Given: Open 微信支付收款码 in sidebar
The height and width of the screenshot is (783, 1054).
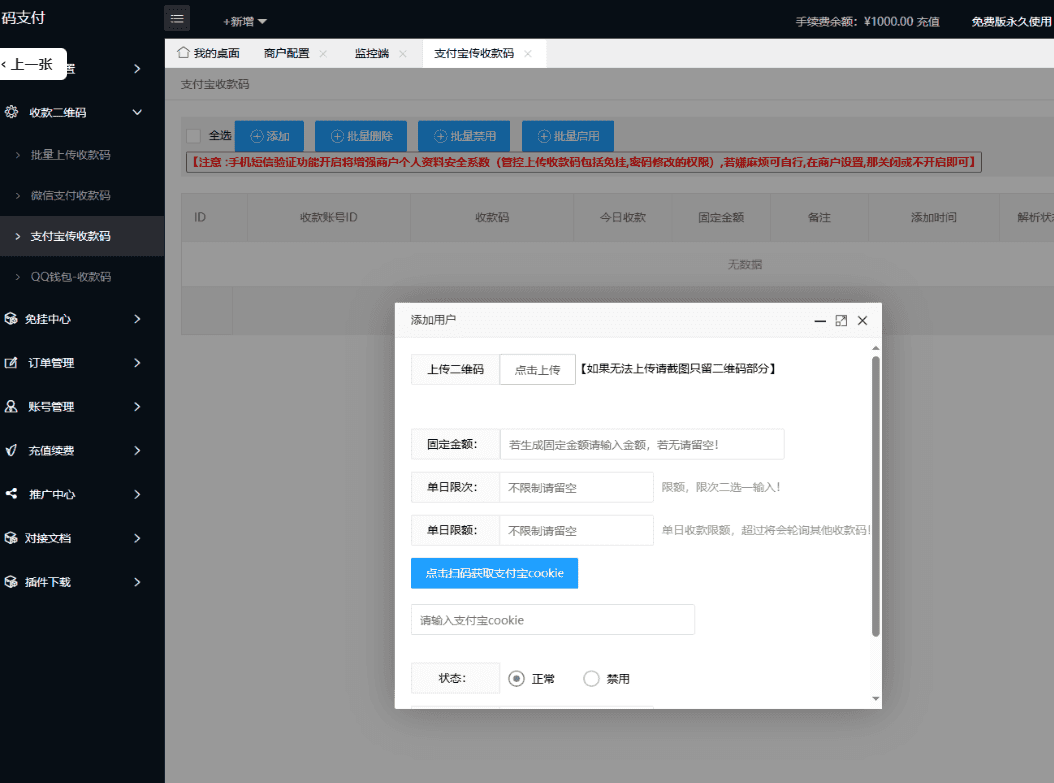Looking at the screenshot, I should coord(71,196).
